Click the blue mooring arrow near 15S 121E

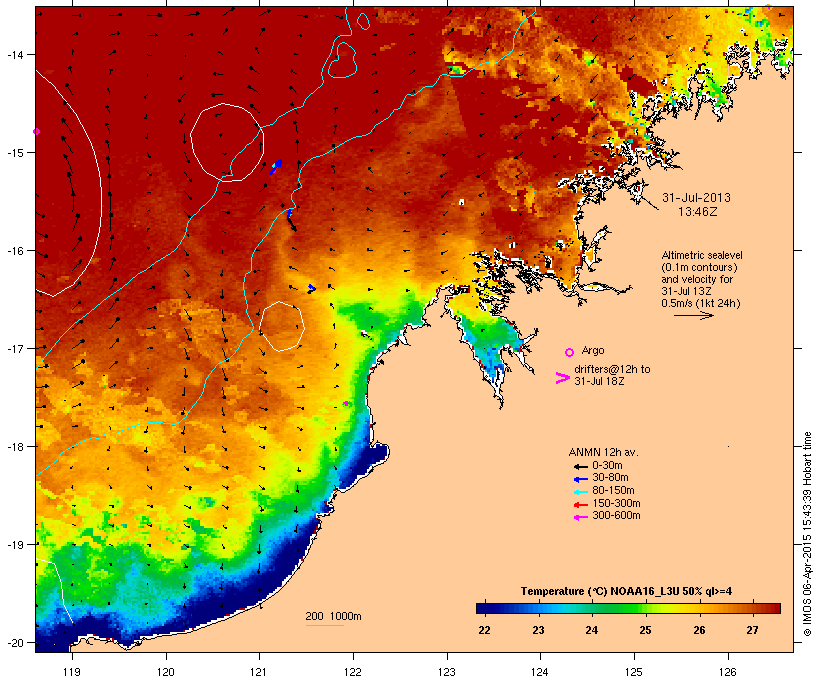(x=276, y=167)
